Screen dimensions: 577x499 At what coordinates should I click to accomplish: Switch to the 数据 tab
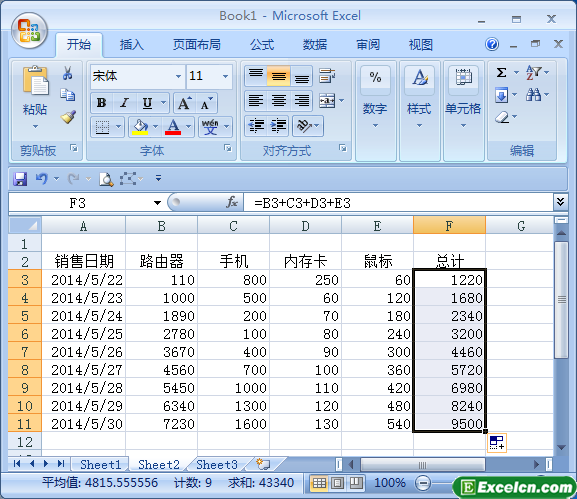point(315,45)
